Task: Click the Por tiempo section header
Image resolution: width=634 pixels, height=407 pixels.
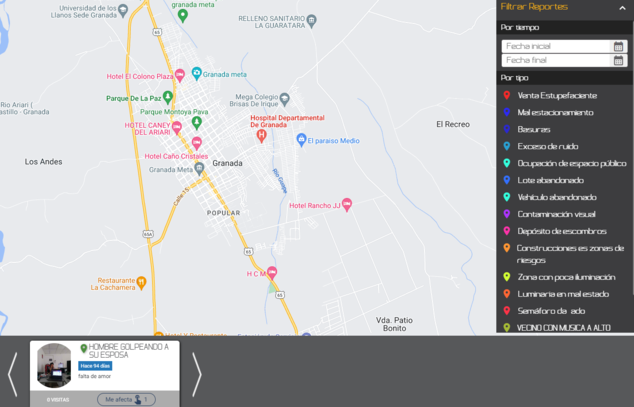Action: 565,27
